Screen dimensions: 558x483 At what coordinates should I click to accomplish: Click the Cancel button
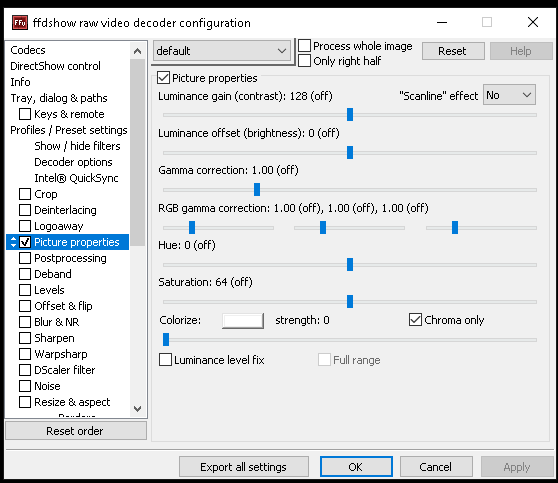[x=436, y=467]
